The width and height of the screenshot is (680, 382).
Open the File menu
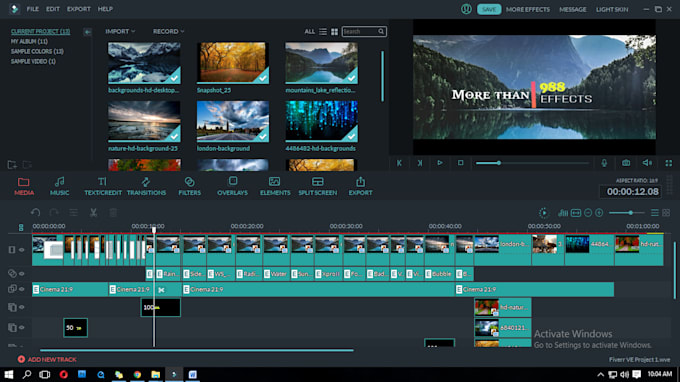pos(33,9)
